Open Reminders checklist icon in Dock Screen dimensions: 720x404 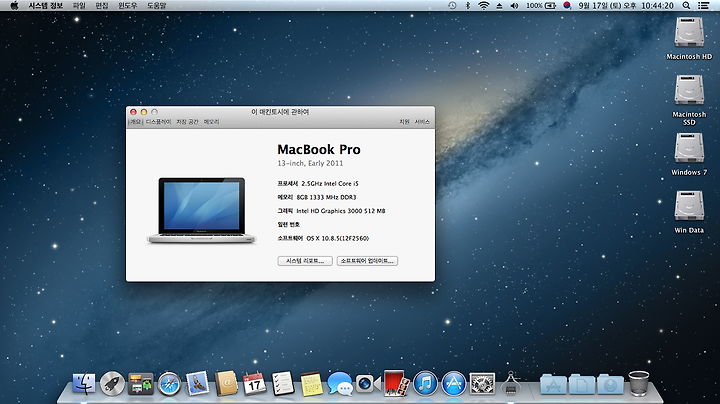(x=283, y=383)
